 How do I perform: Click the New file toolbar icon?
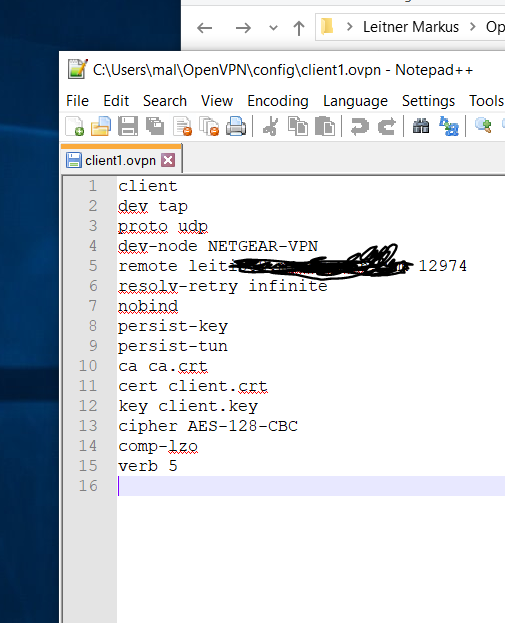click(x=74, y=126)
